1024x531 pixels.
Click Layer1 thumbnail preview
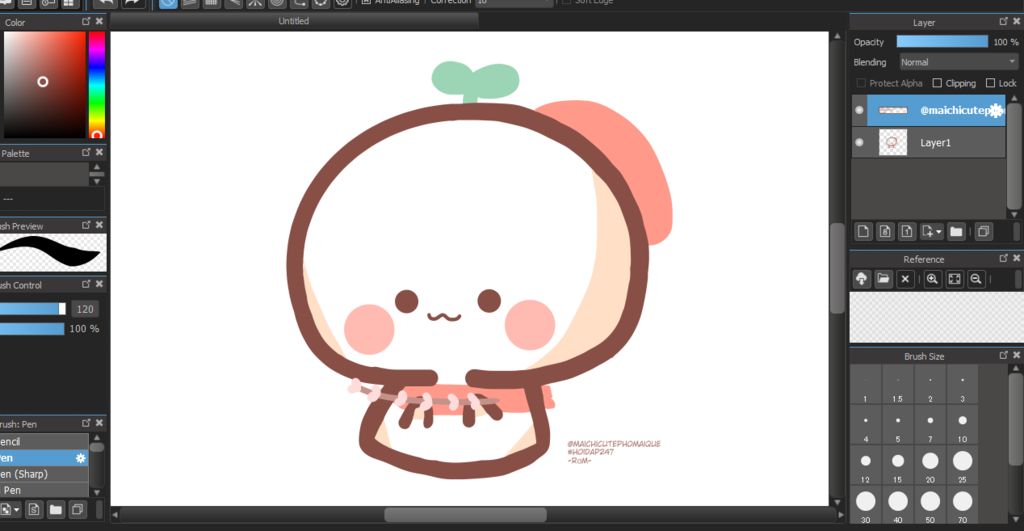pyautogui.click(x=893, y=142)
